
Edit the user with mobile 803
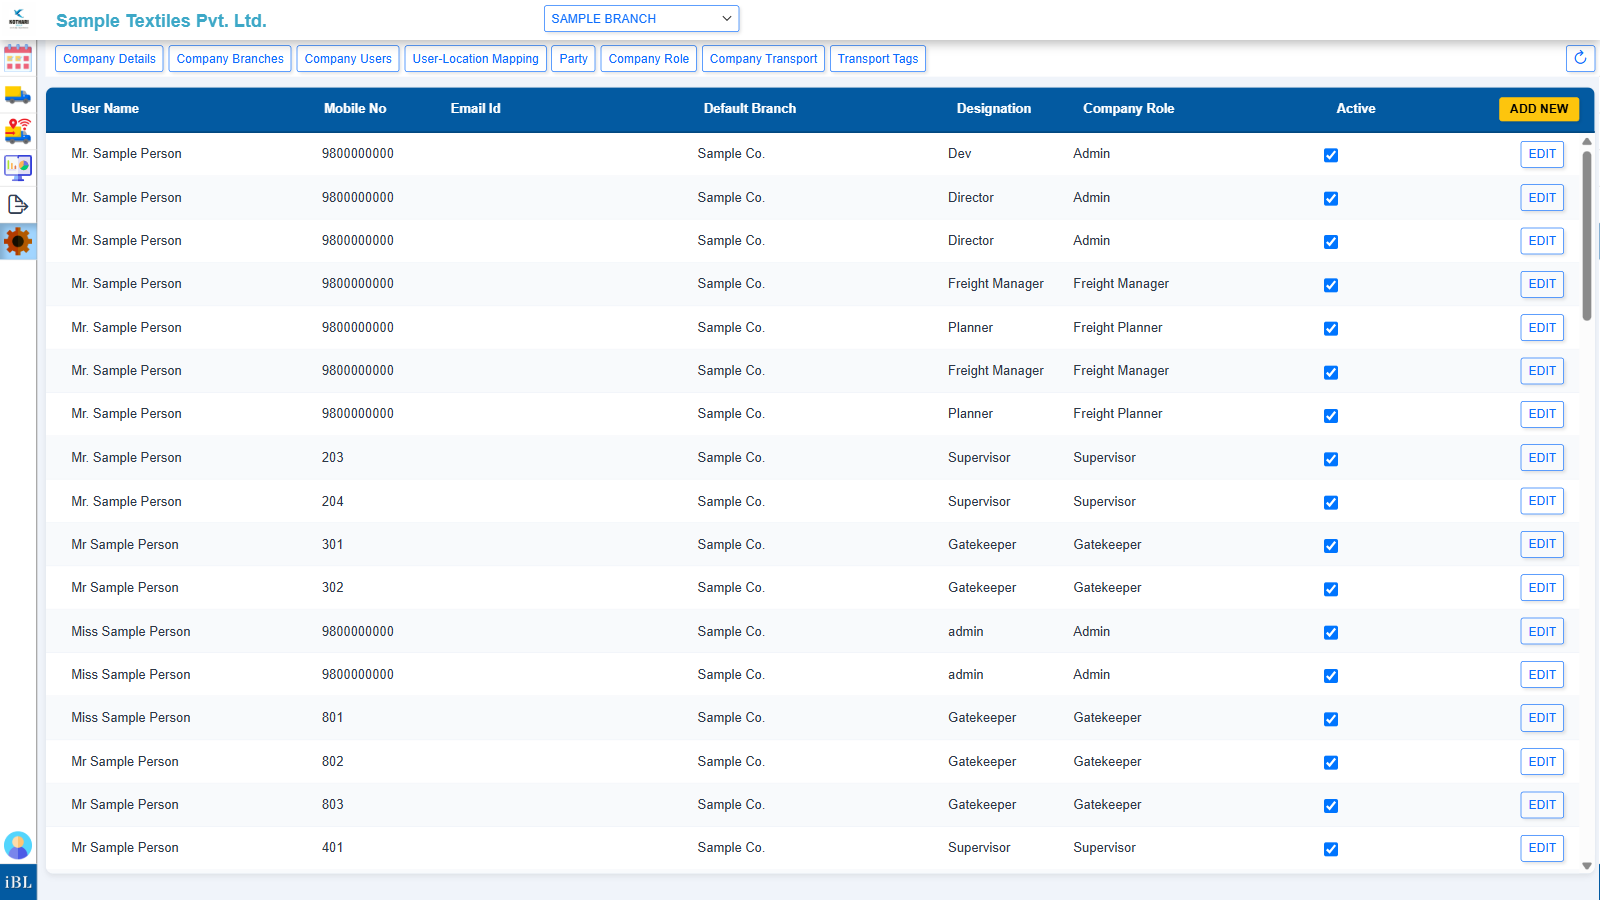point(1542,805)
